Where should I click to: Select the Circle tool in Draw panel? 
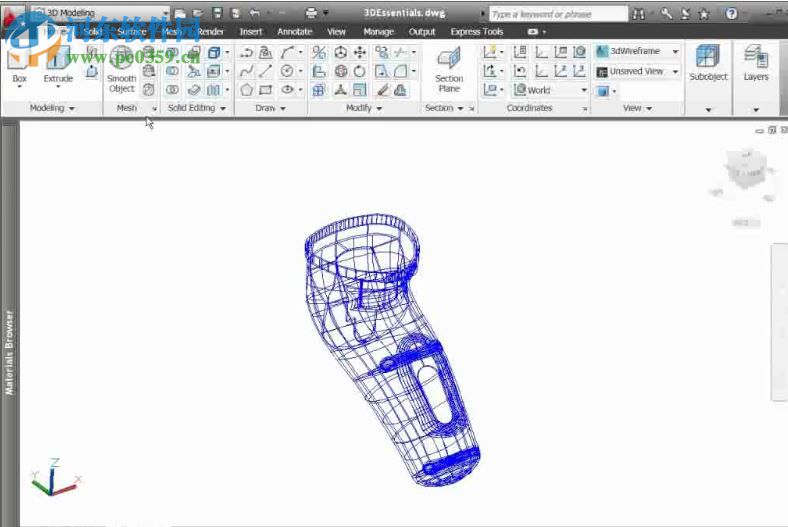287,71
